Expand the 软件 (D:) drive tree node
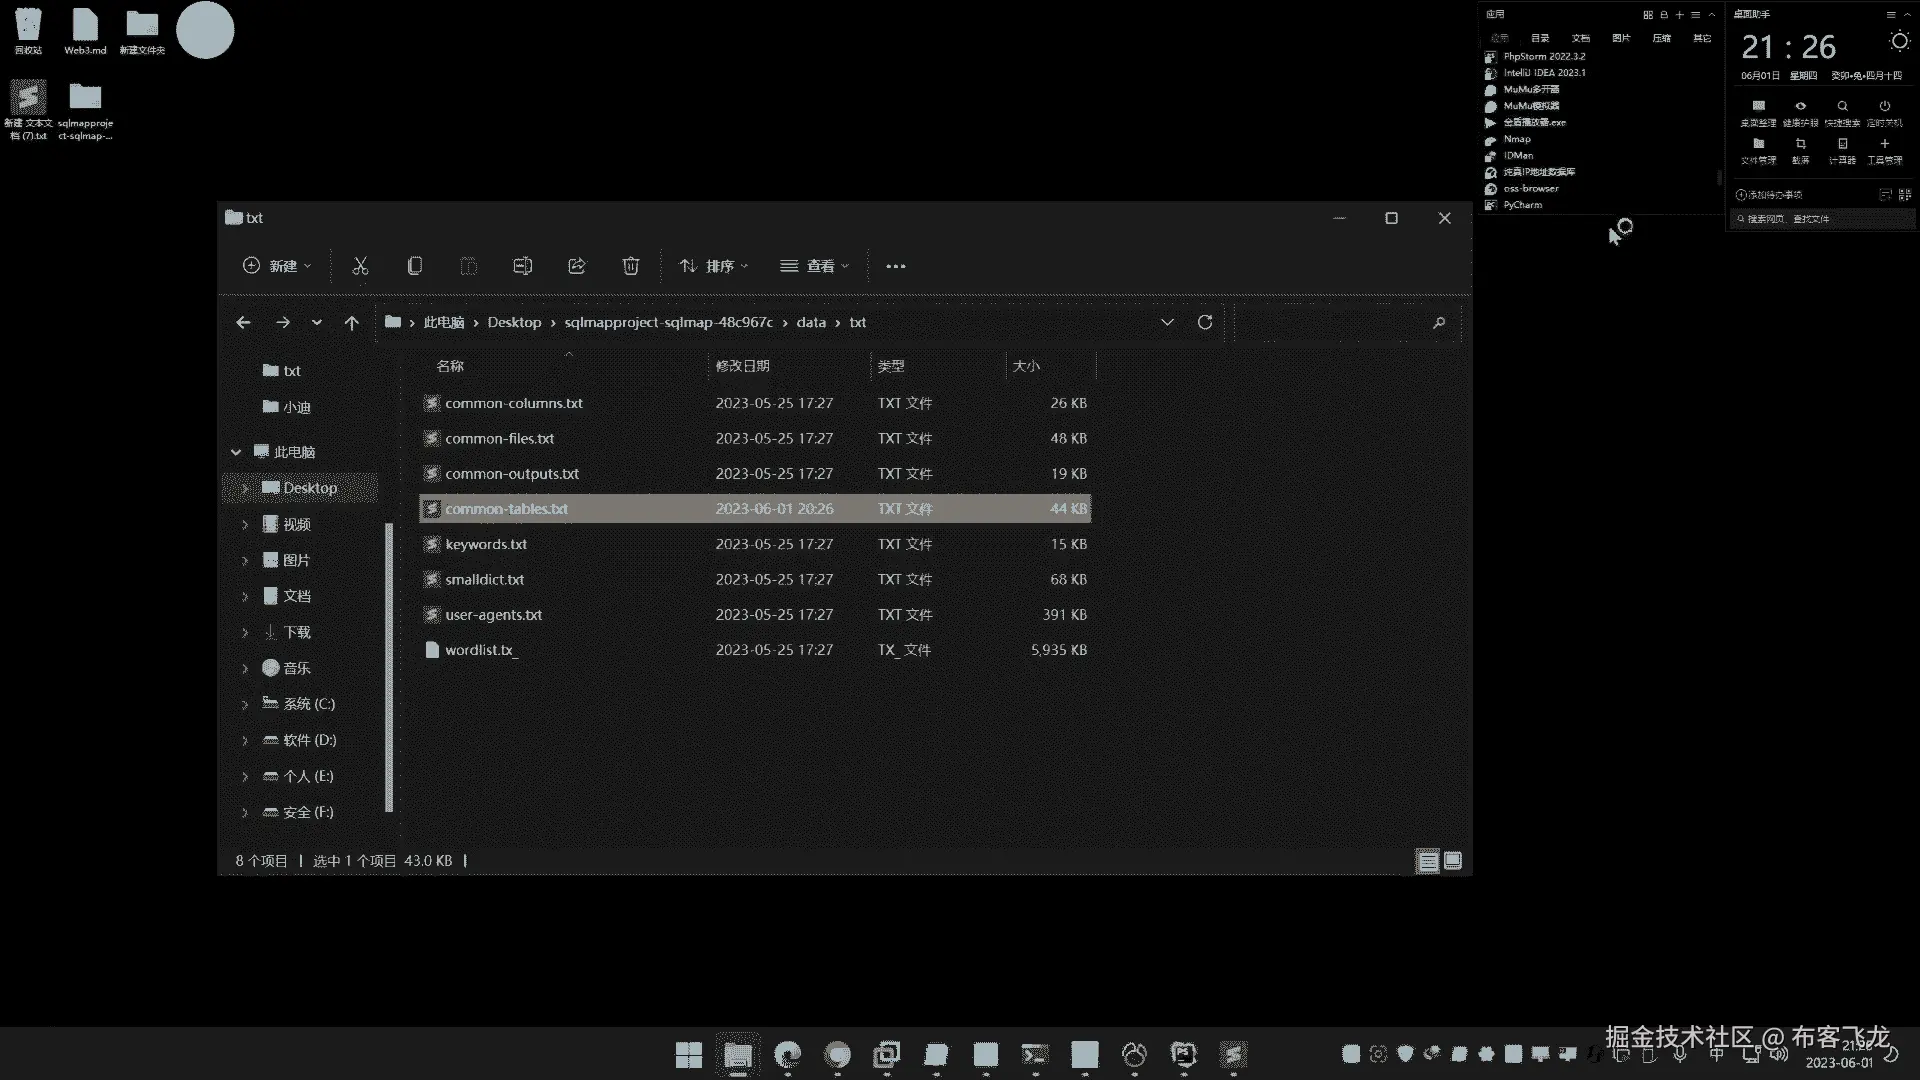The height and width of the screenshot is (1080, 1920). 245,741
